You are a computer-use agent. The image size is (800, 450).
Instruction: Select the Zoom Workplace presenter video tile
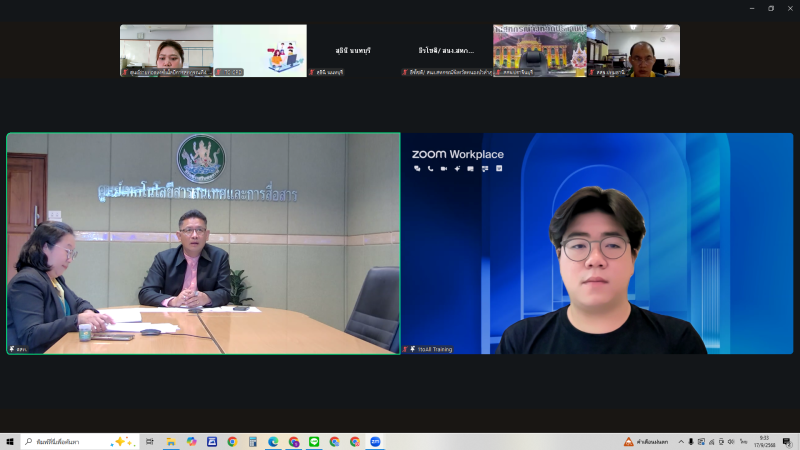pyautogui.click(x=597, y=243)
